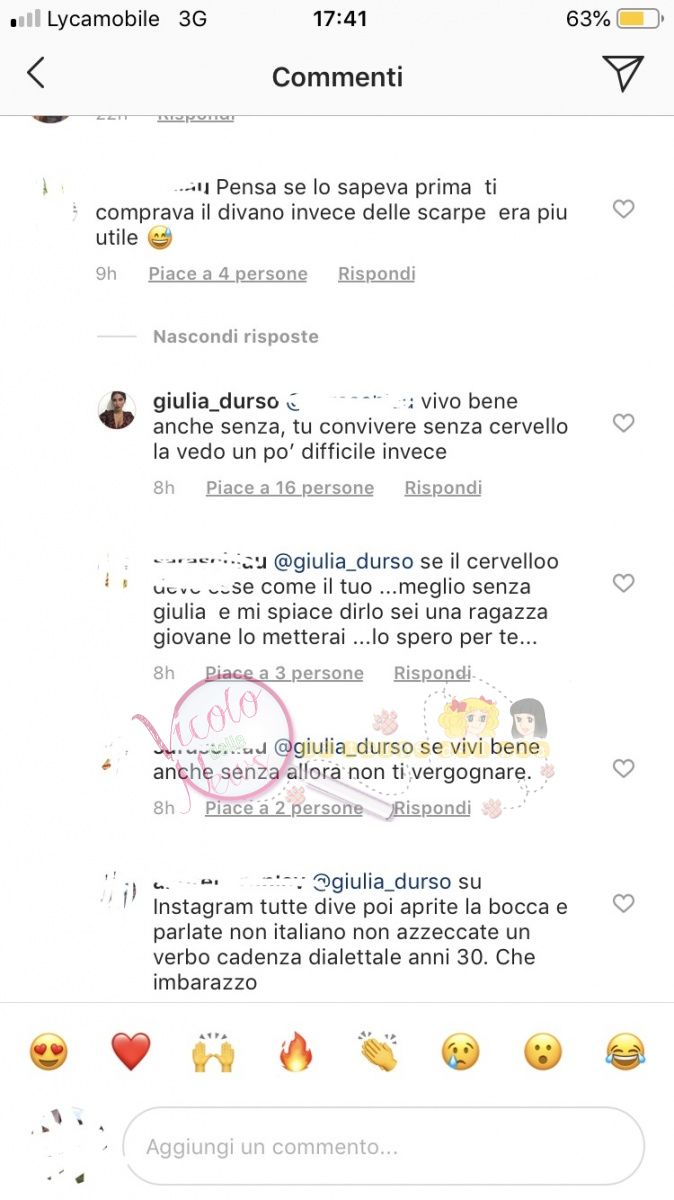Screen dimensions: 674x1200
Task: Insert surprised face emoji reaction
Action: 543,1052
